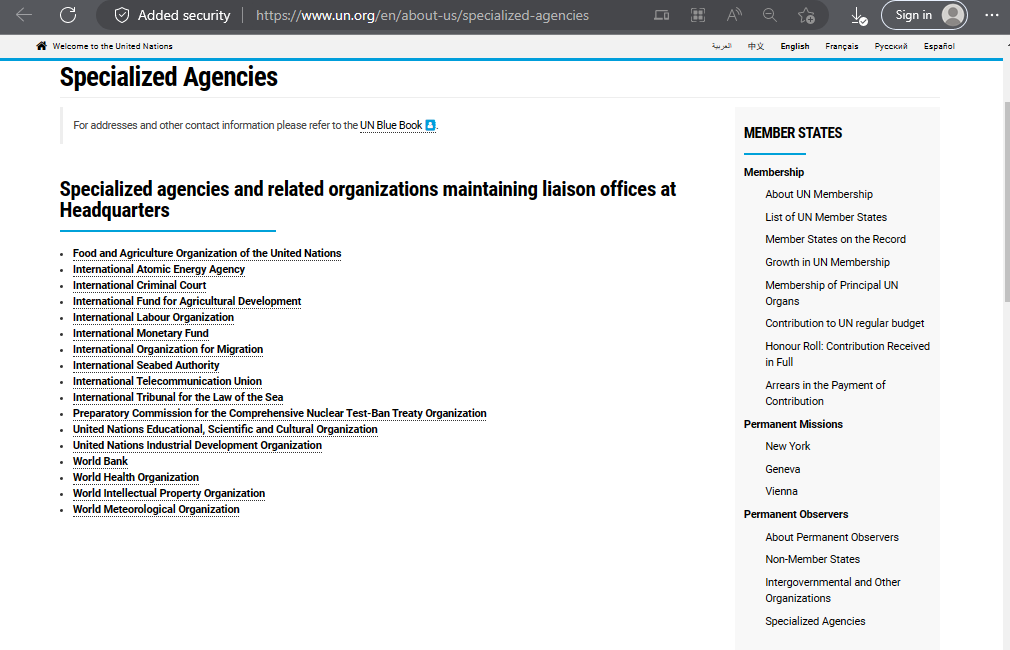
Task: Open the UNESCO full-name link
Action: pos(225,430)
